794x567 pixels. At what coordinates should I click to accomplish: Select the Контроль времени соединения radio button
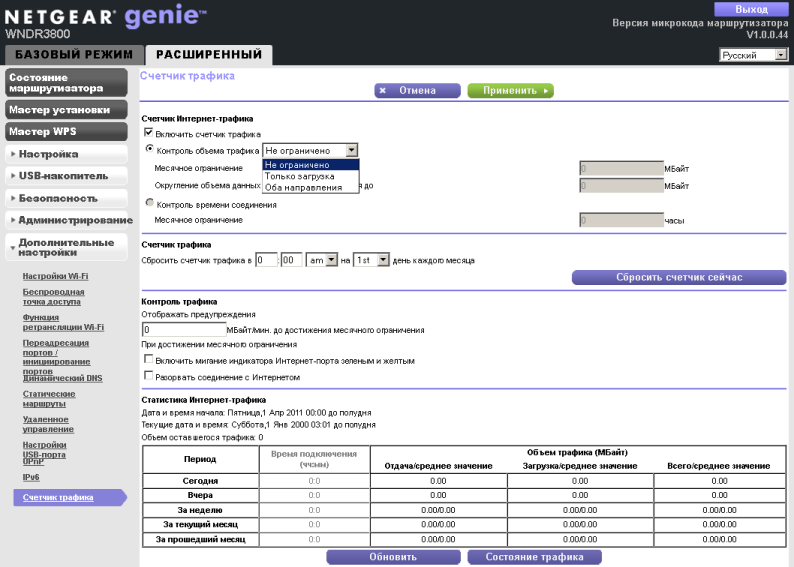click(x=149, y=202)
